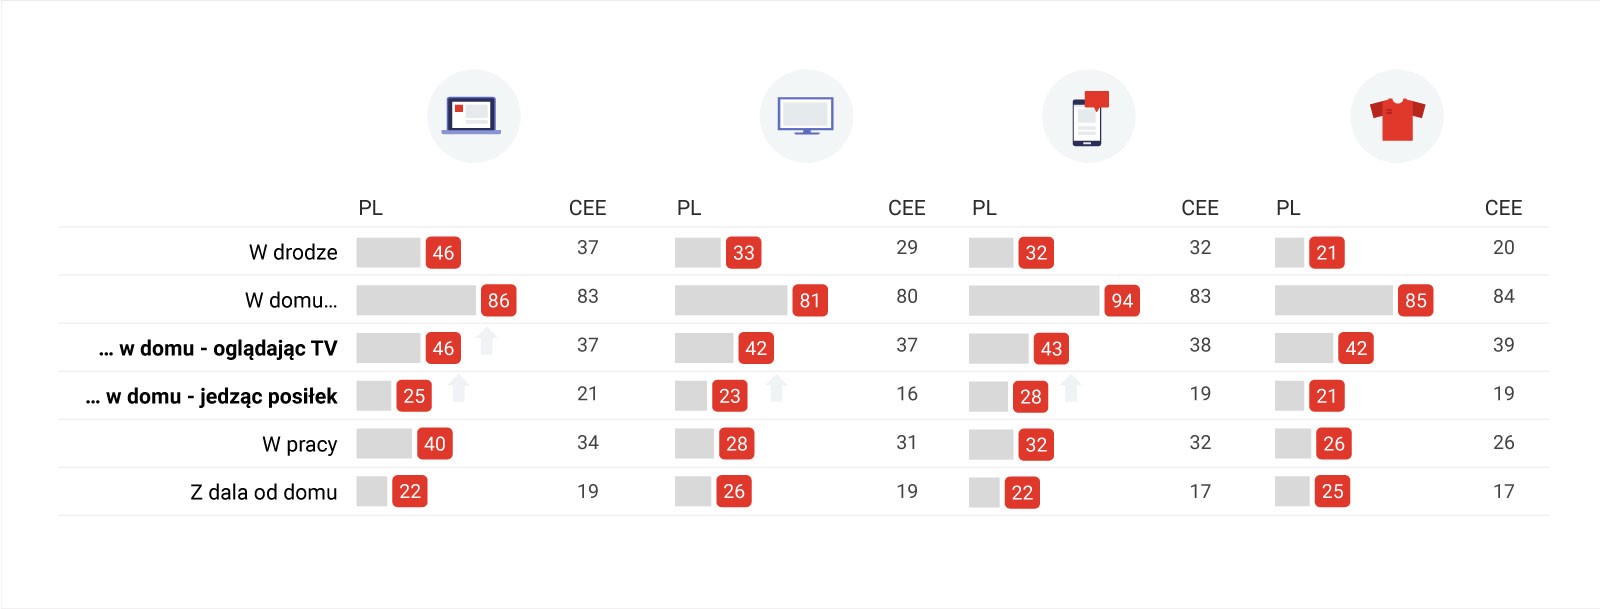Click the laptop icon above first column
1600x609 pixels.
473,116
